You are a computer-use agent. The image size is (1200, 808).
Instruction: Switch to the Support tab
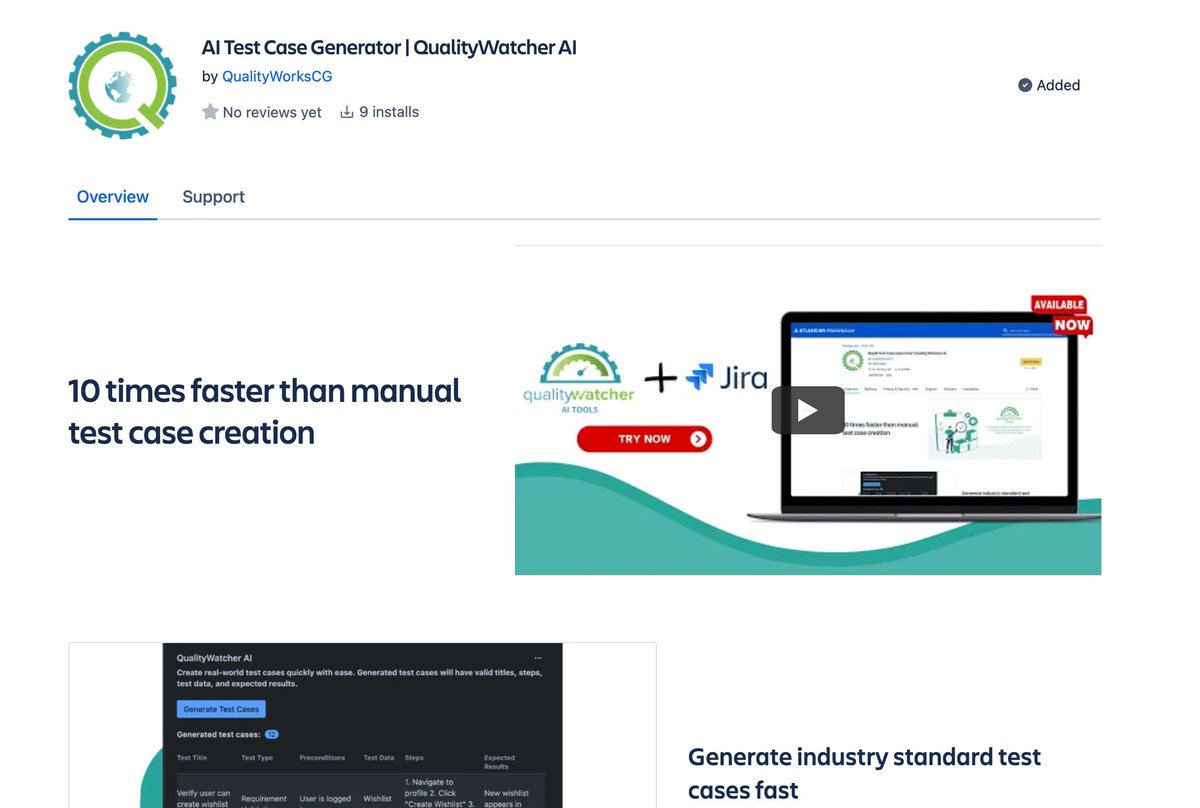point(213,196)
